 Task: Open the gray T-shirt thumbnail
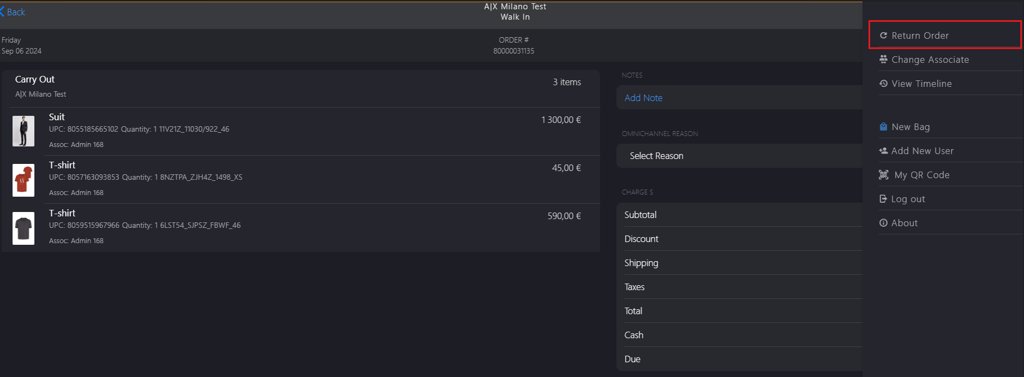click(x=23, y=228)
